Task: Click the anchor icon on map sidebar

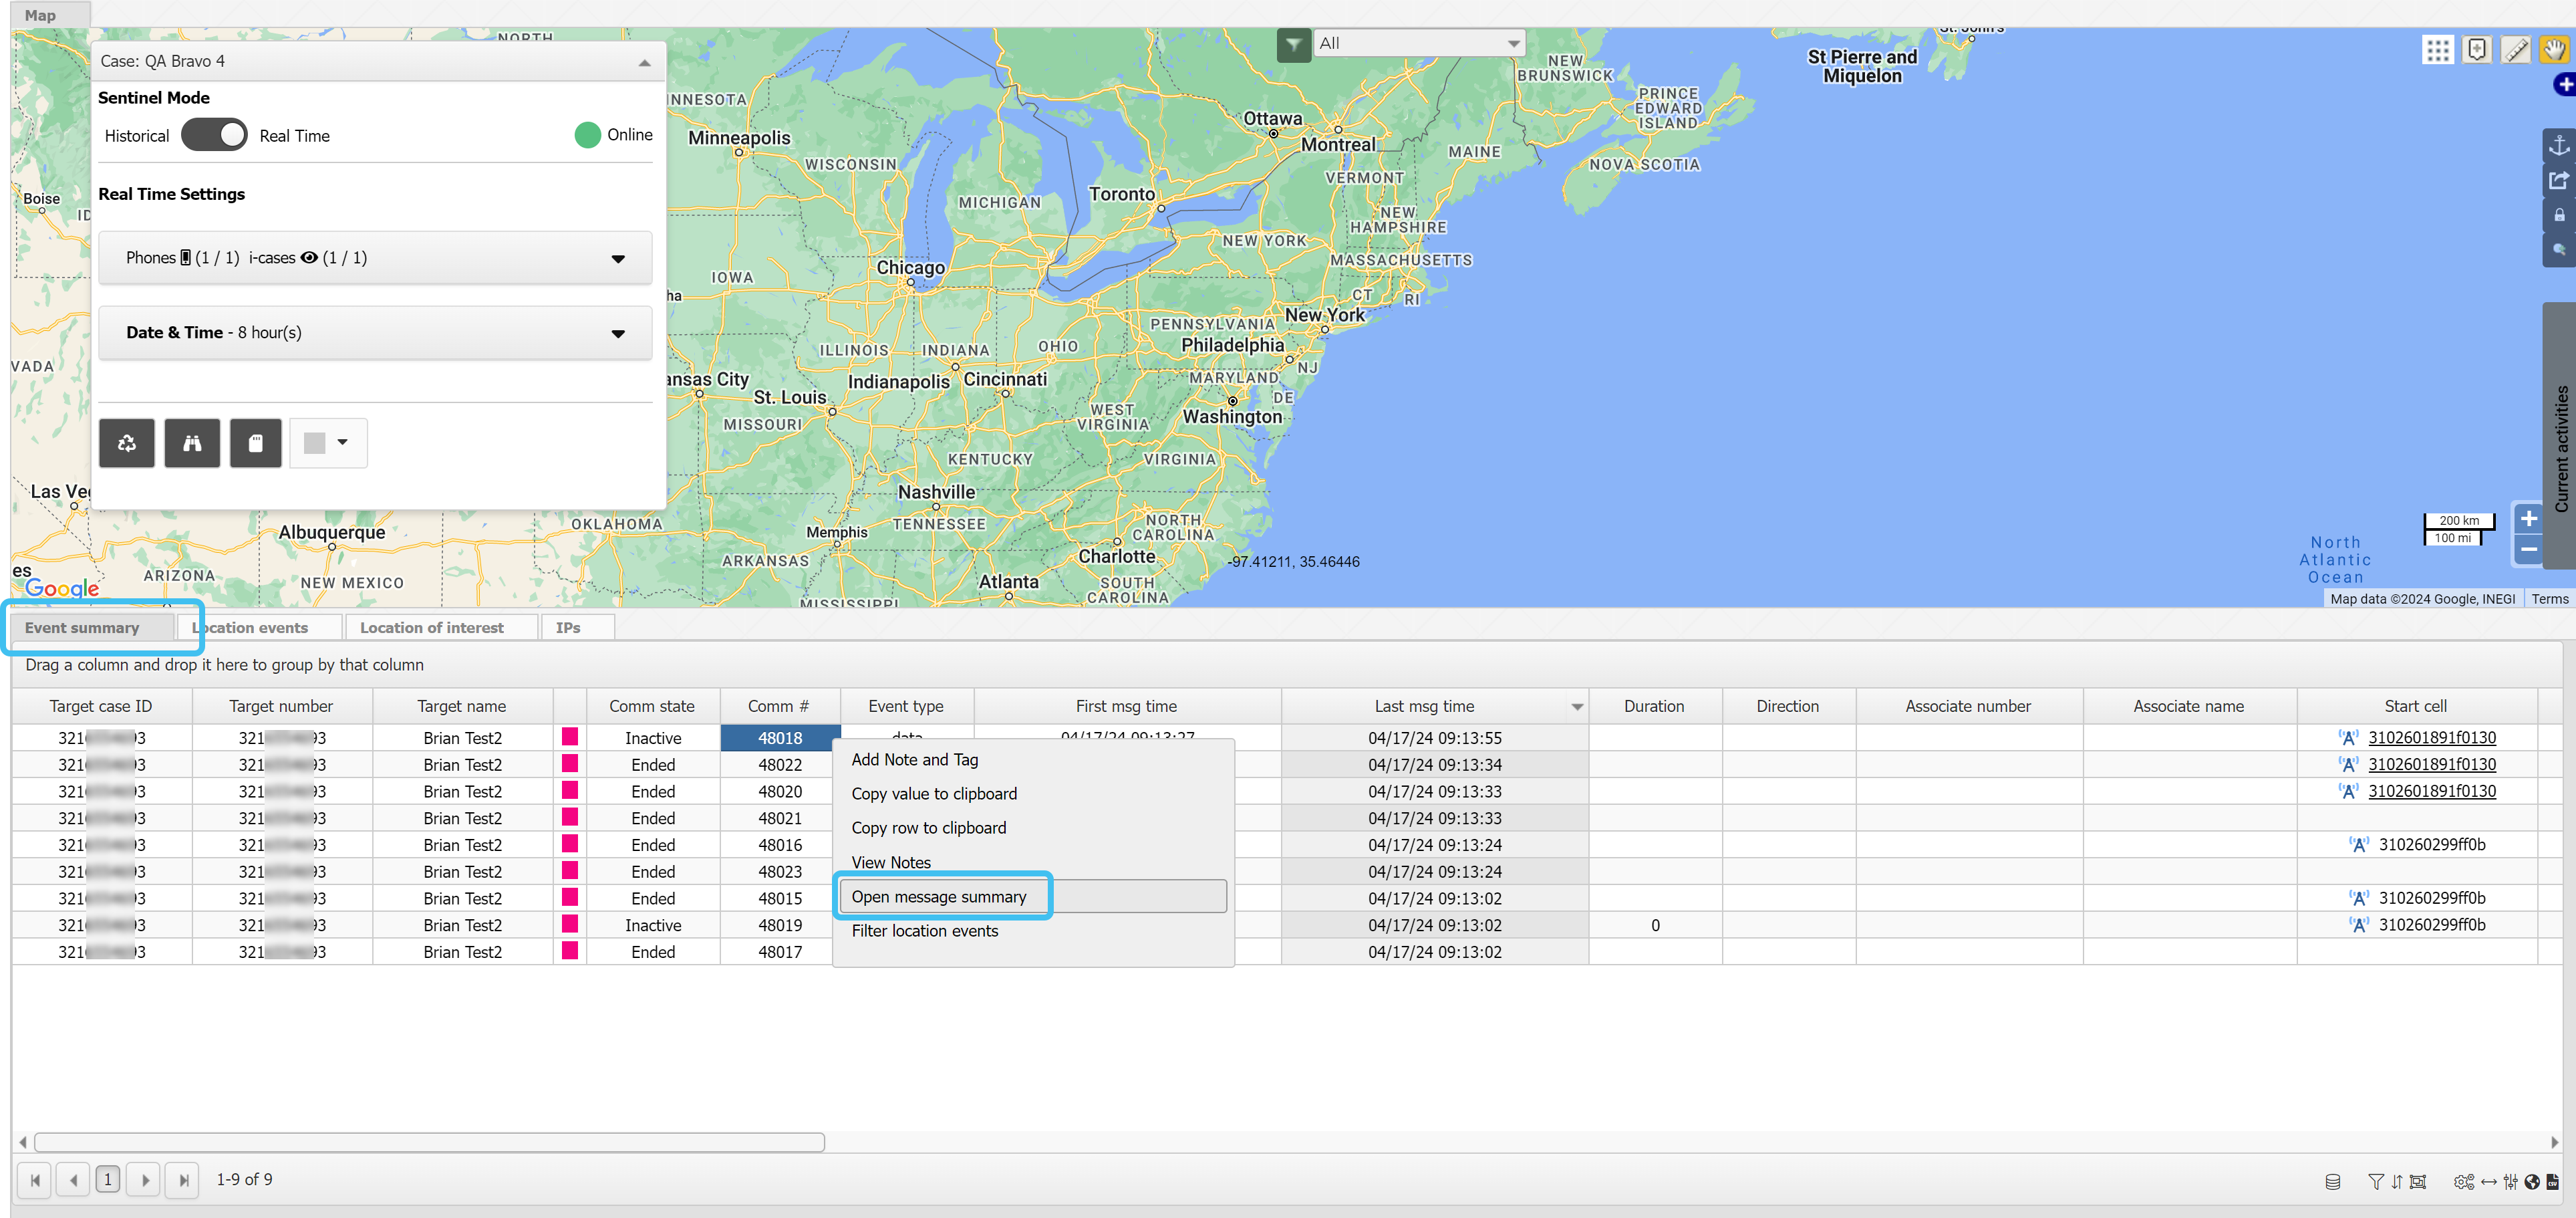Action: [2558, 146]
